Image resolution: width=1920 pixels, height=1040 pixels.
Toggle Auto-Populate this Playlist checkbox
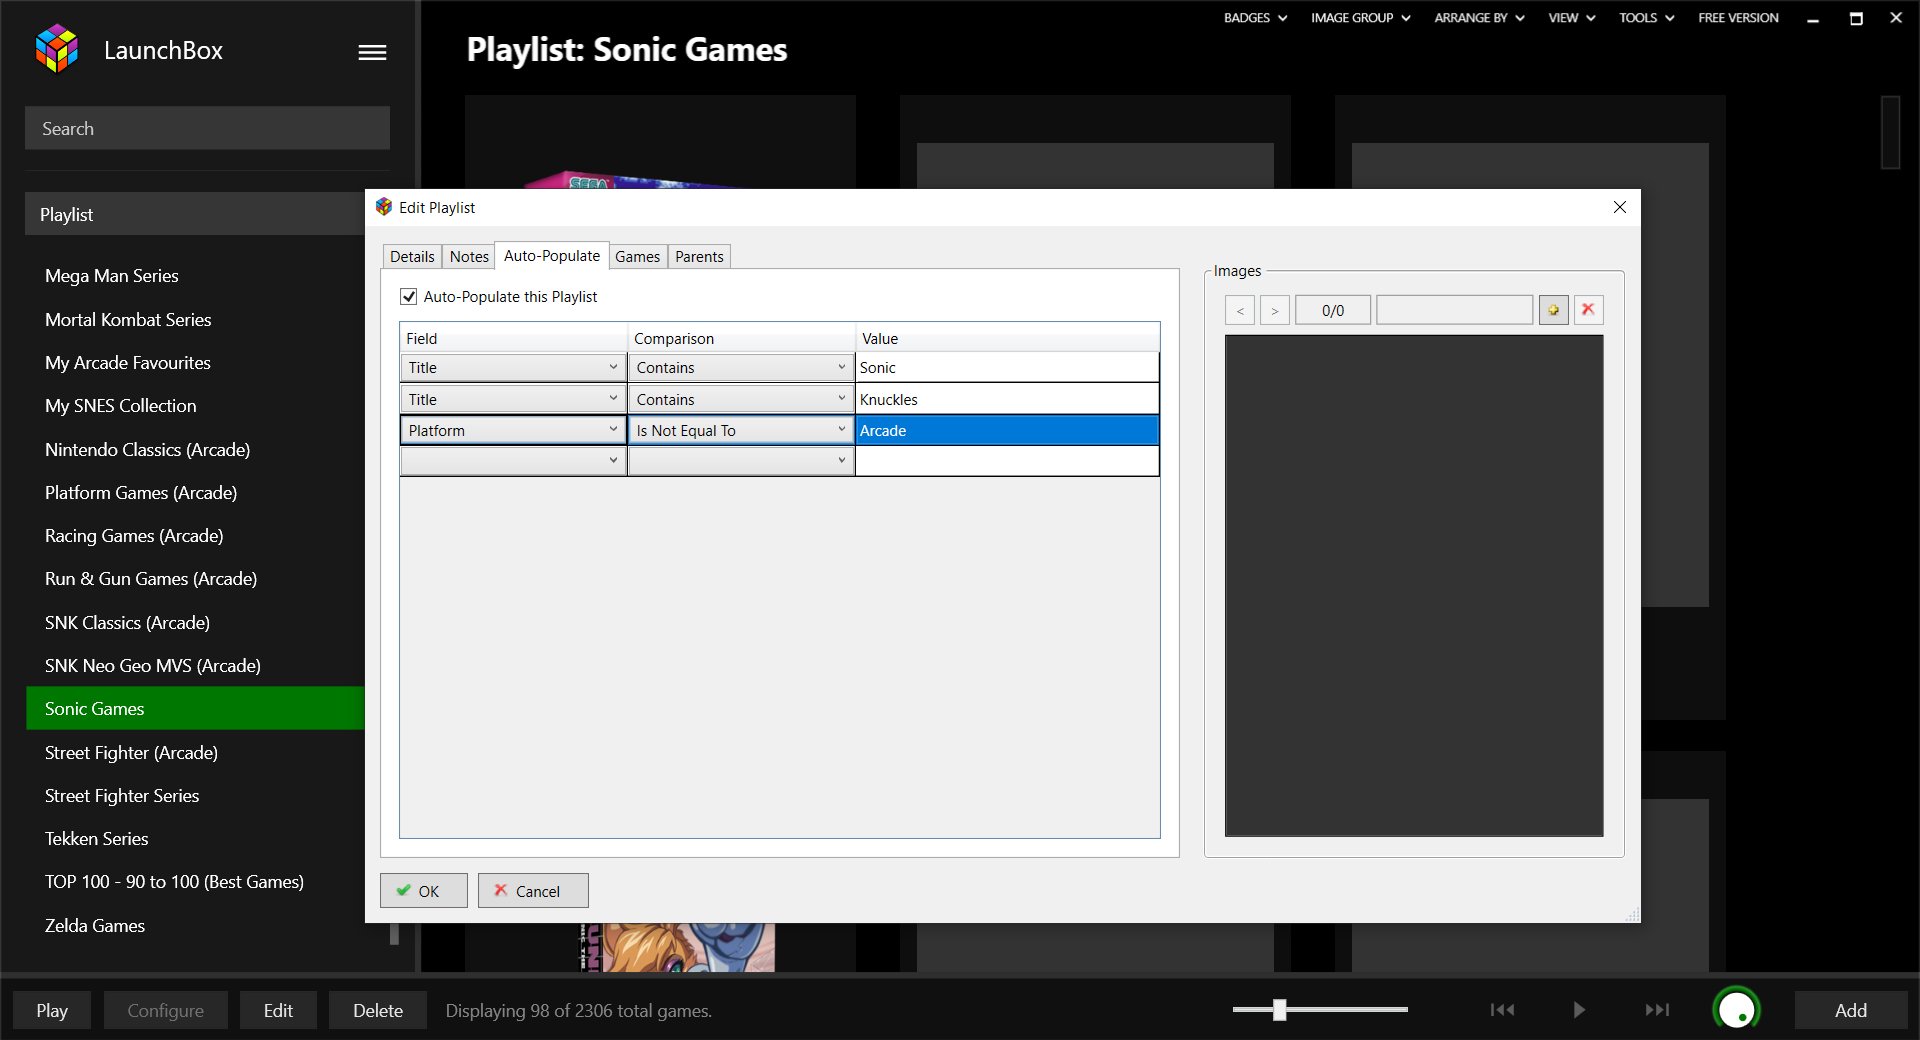(x=408, y=296)
